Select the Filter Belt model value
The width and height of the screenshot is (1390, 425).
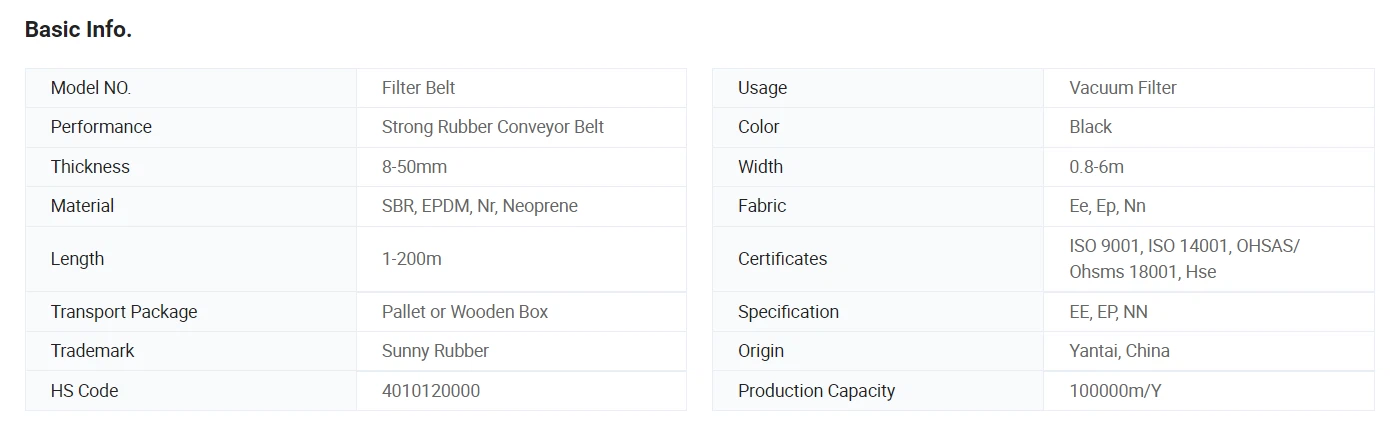[418, 88]
